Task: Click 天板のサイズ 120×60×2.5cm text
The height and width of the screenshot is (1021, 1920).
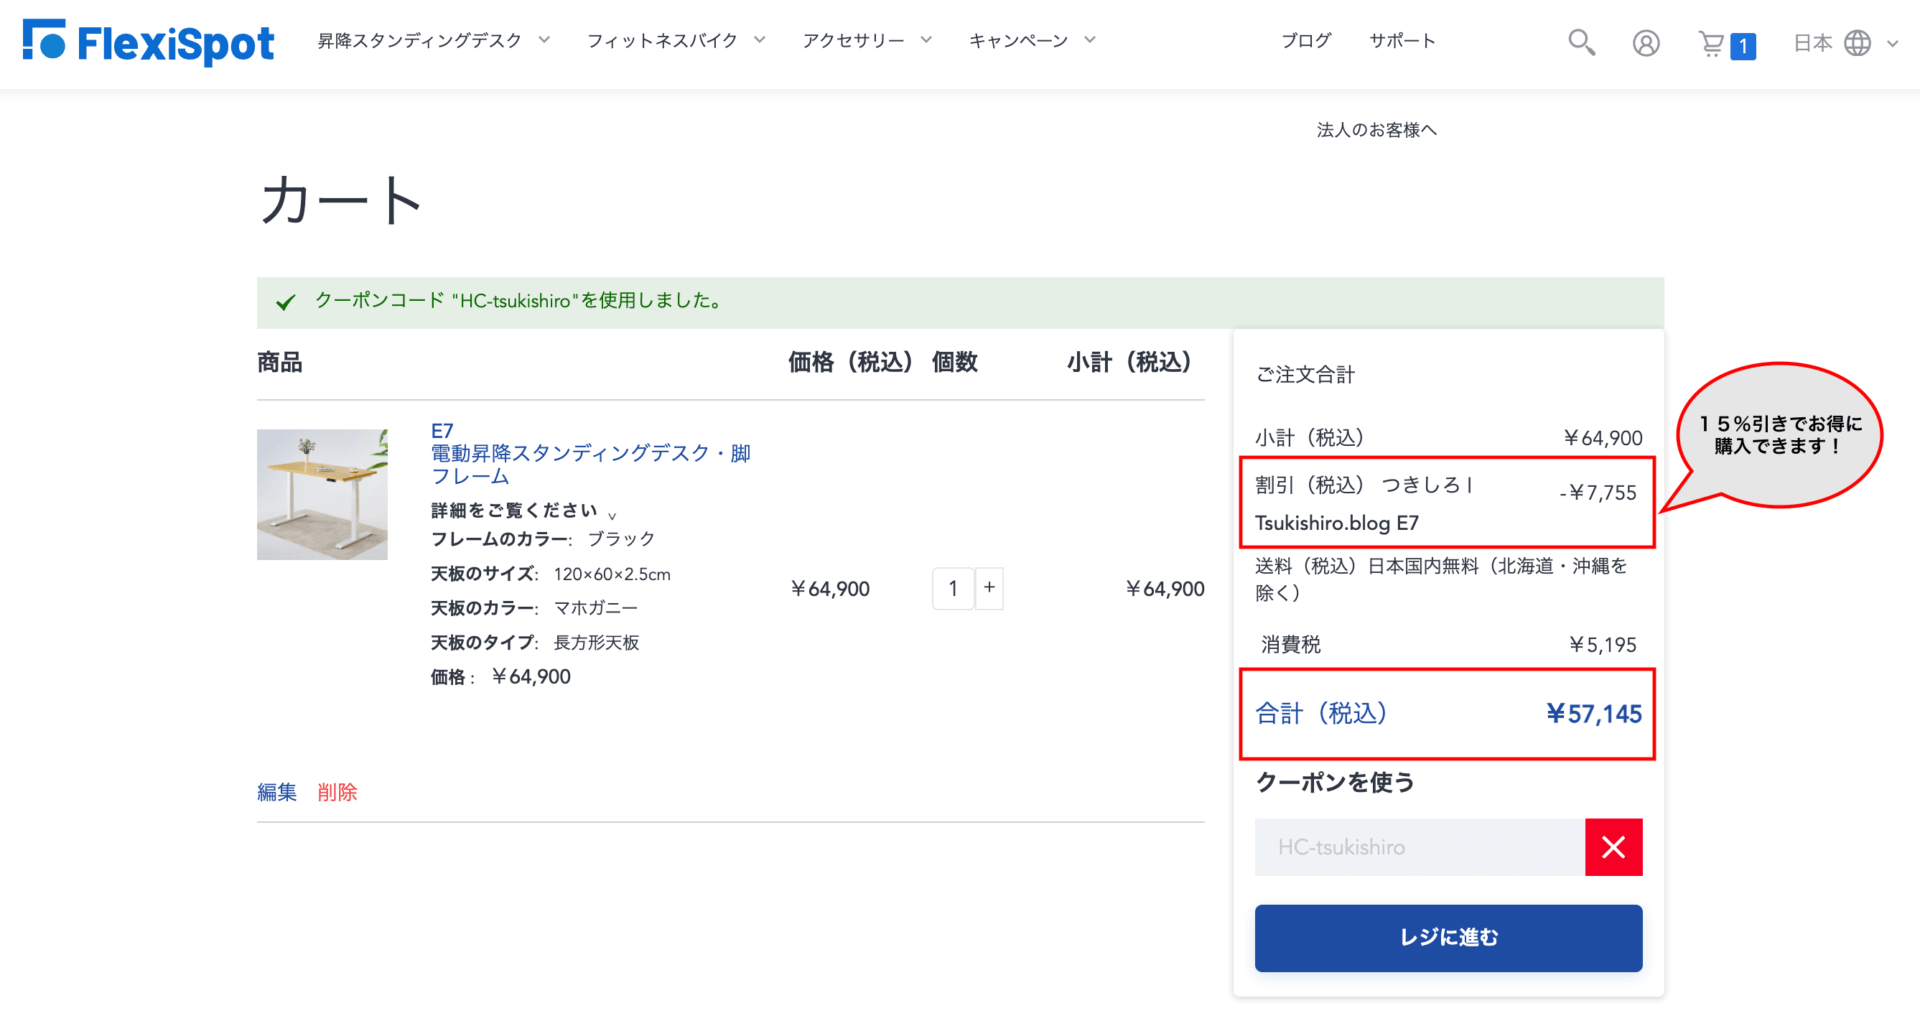Action: pyautogui.click(x=551, y=574)
